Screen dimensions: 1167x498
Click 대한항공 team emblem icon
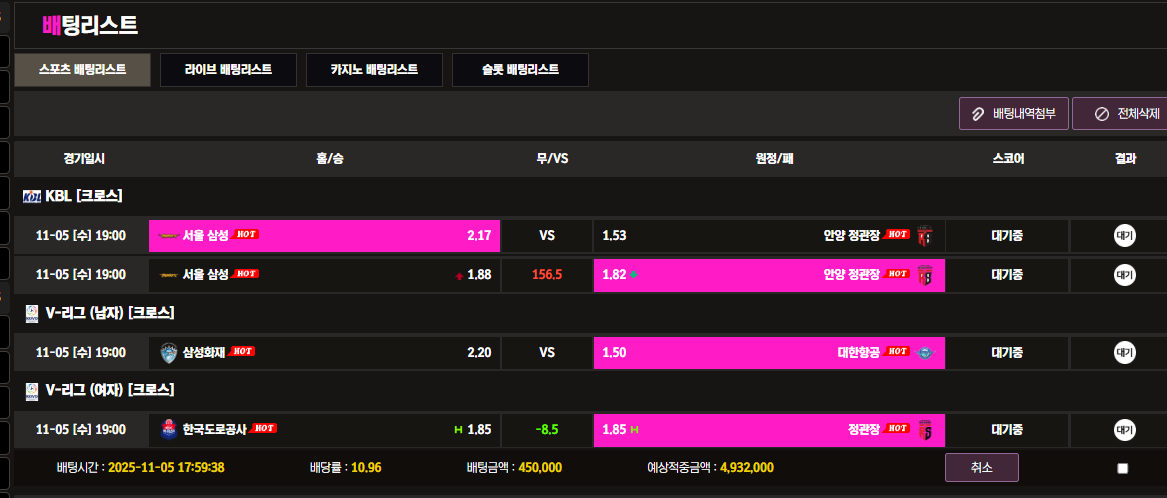tap(926, 352)
